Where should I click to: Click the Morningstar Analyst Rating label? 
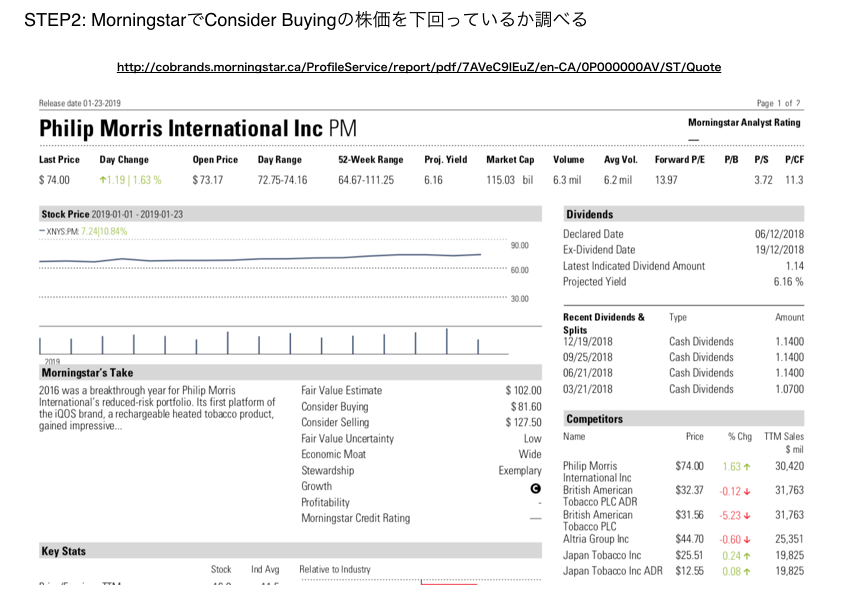(744, 123)
